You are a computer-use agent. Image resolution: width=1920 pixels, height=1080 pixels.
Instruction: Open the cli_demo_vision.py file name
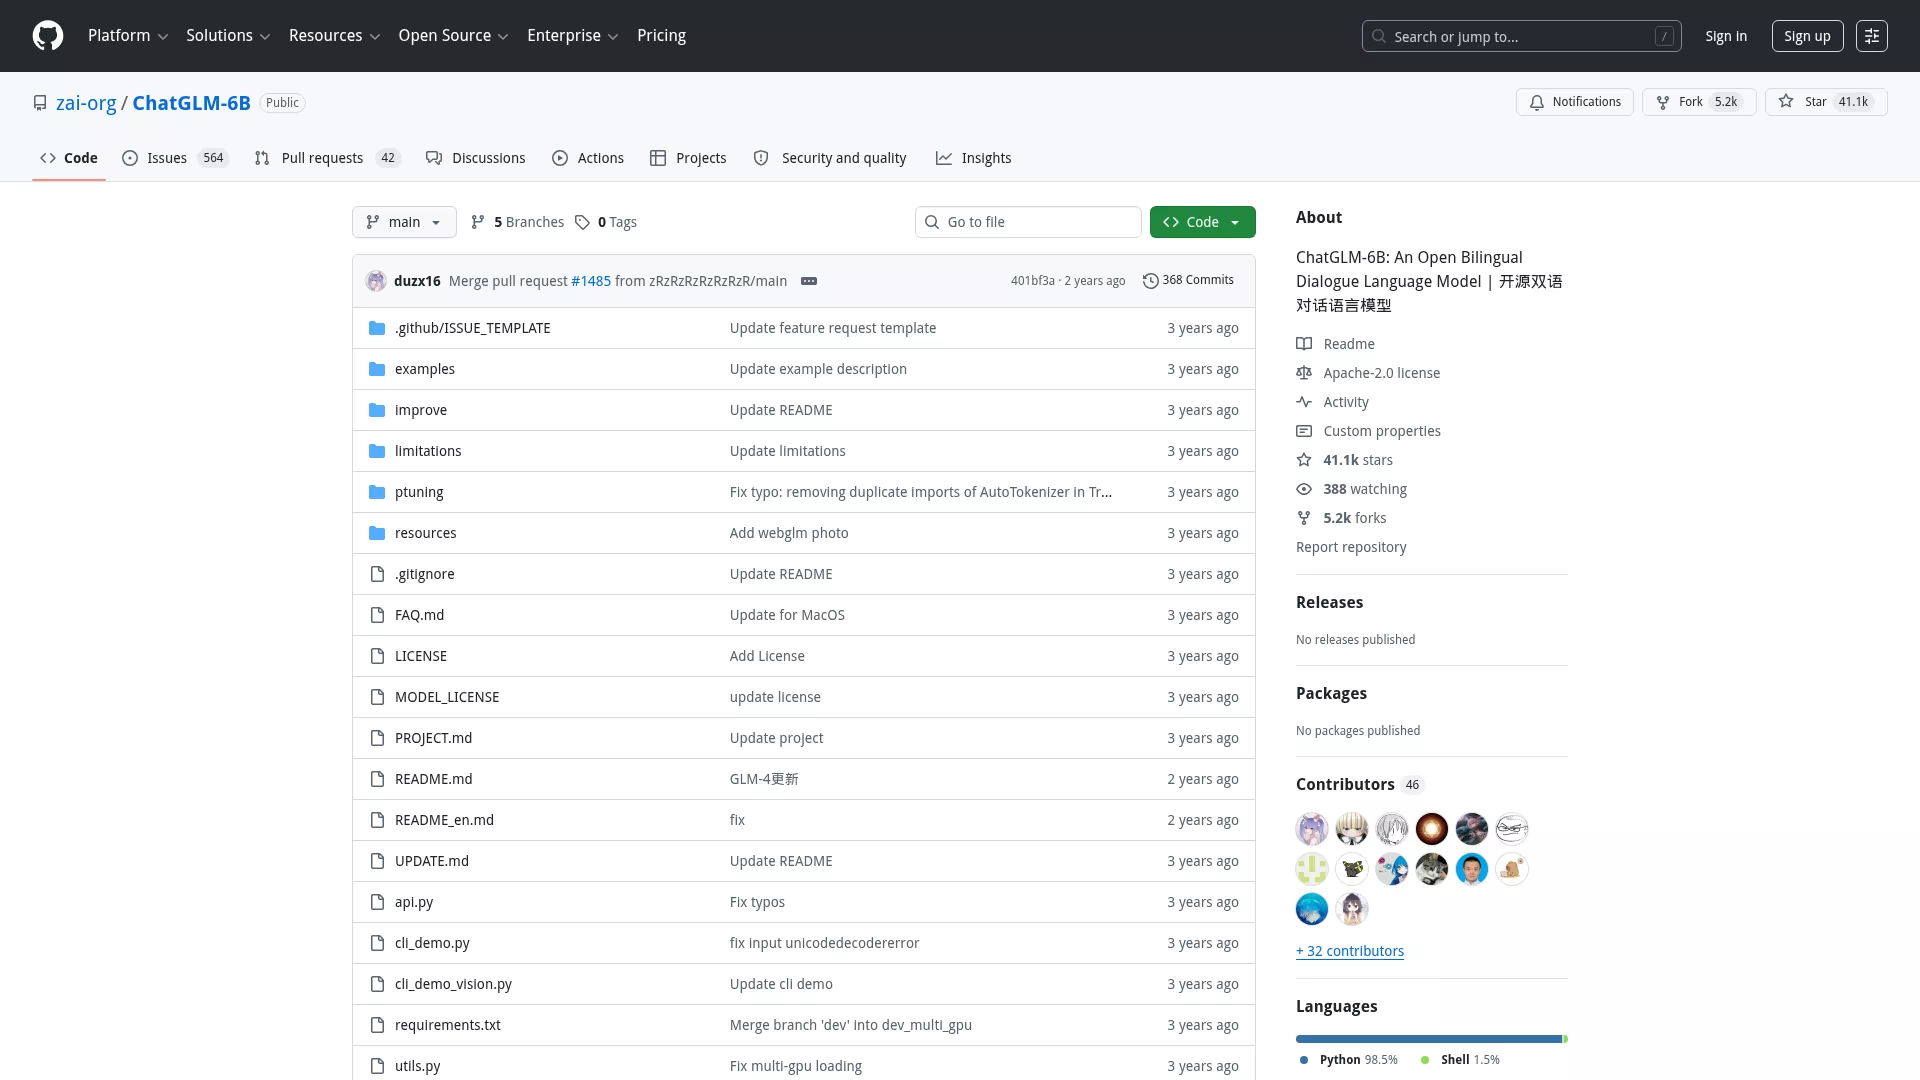click(x=453, y=984)
